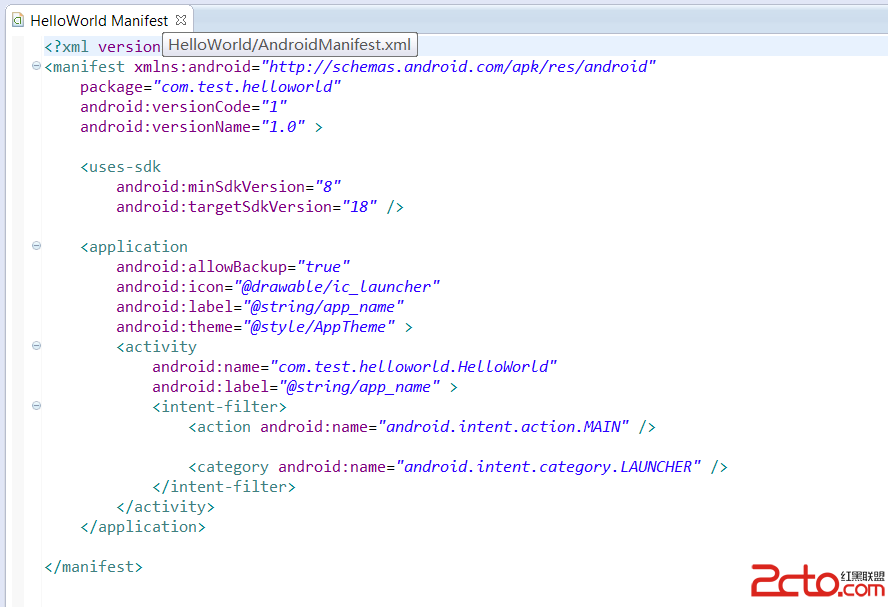Viewport: 888px width, 607px height.
Task: Click the android:minSdkVersion value "8"
Action: click(327, 187)
